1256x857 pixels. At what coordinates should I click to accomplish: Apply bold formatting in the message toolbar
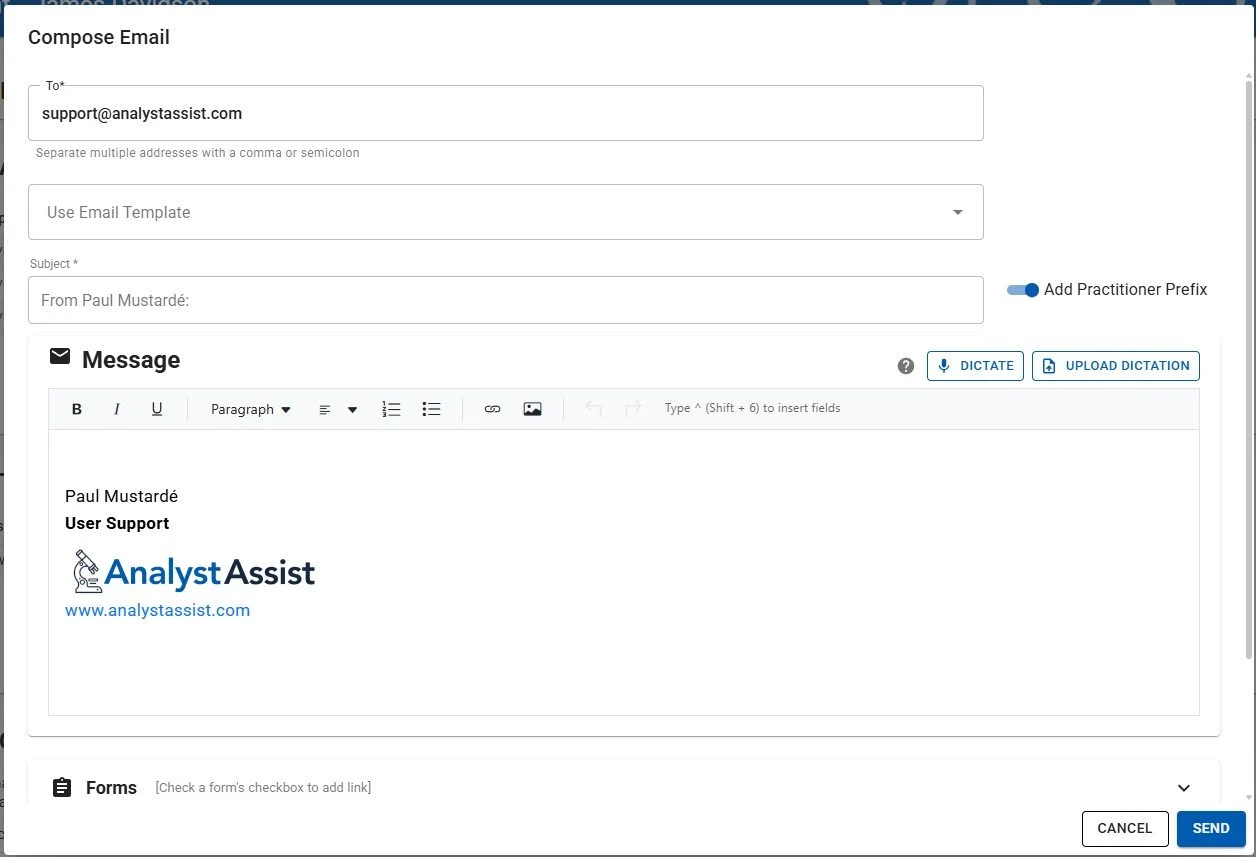(x=77, y=409)
